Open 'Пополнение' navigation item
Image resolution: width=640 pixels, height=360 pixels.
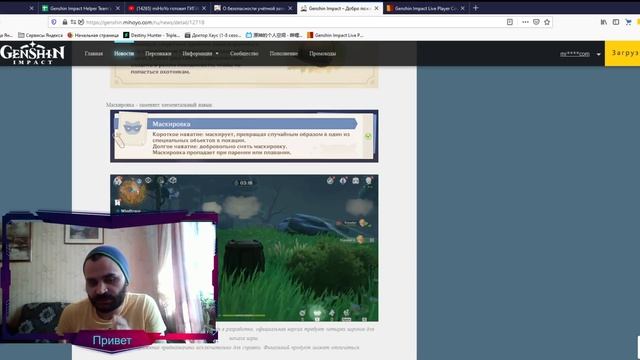pyautogui.click(x=284, y=53)
